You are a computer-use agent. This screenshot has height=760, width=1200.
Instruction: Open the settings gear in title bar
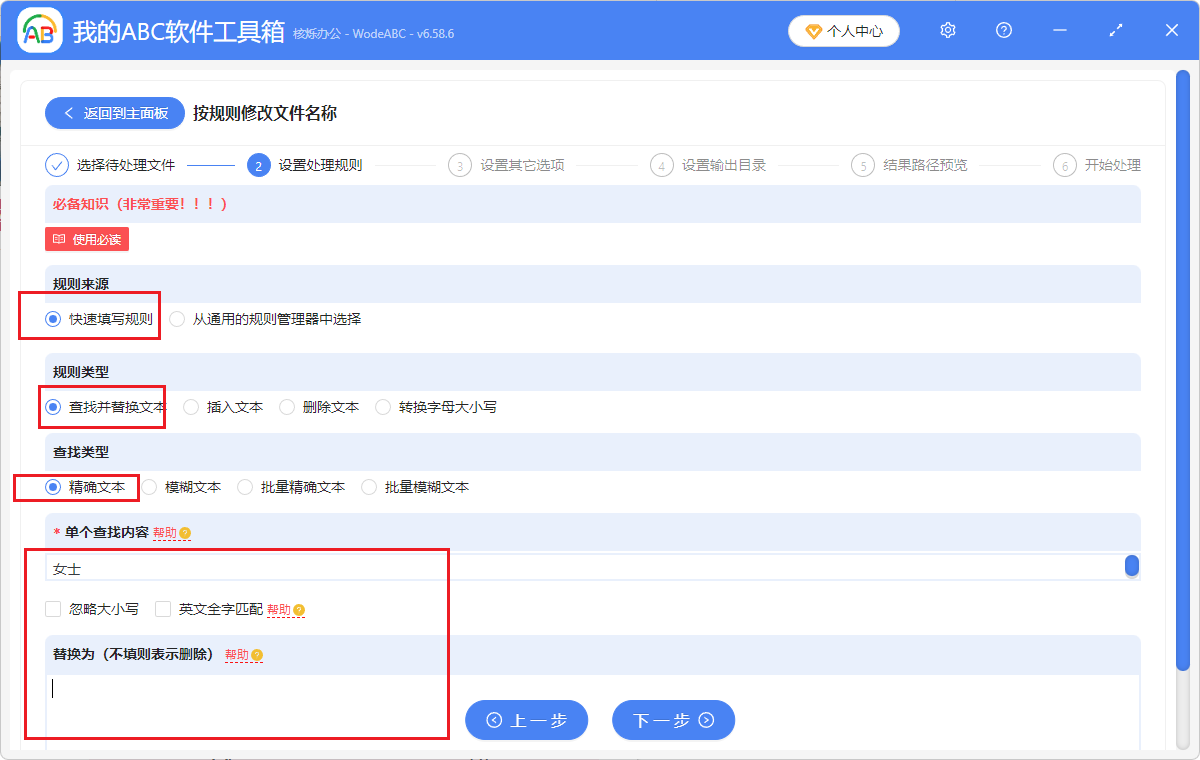coord(947,30)
